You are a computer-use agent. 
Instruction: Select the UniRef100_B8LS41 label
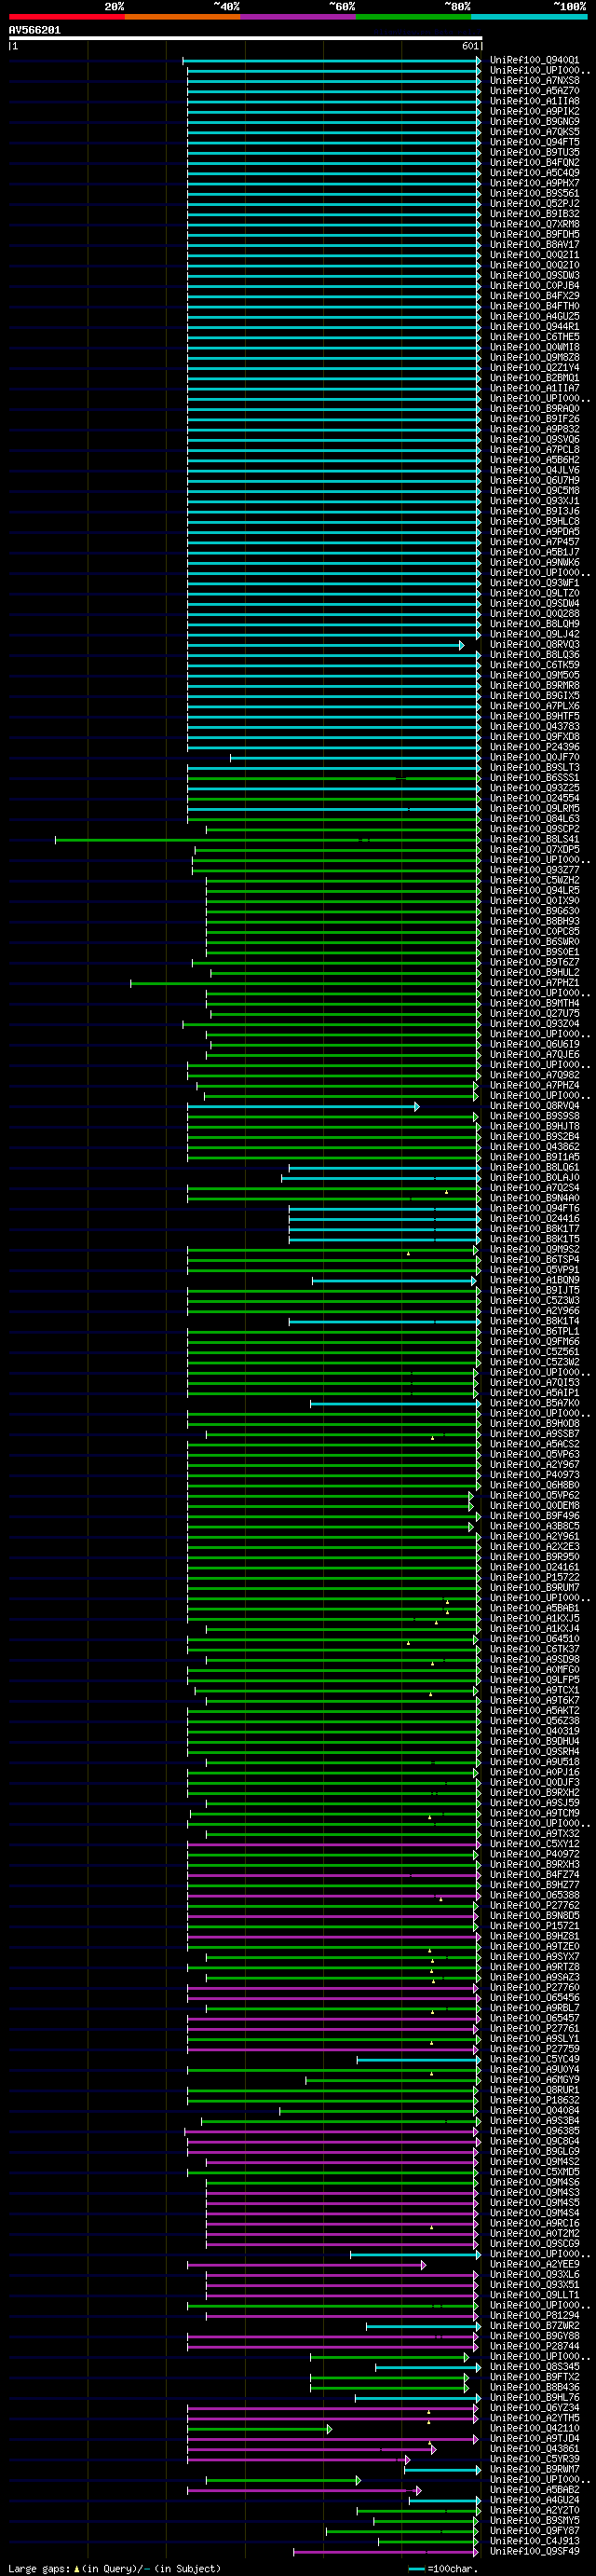coord(534,840)
